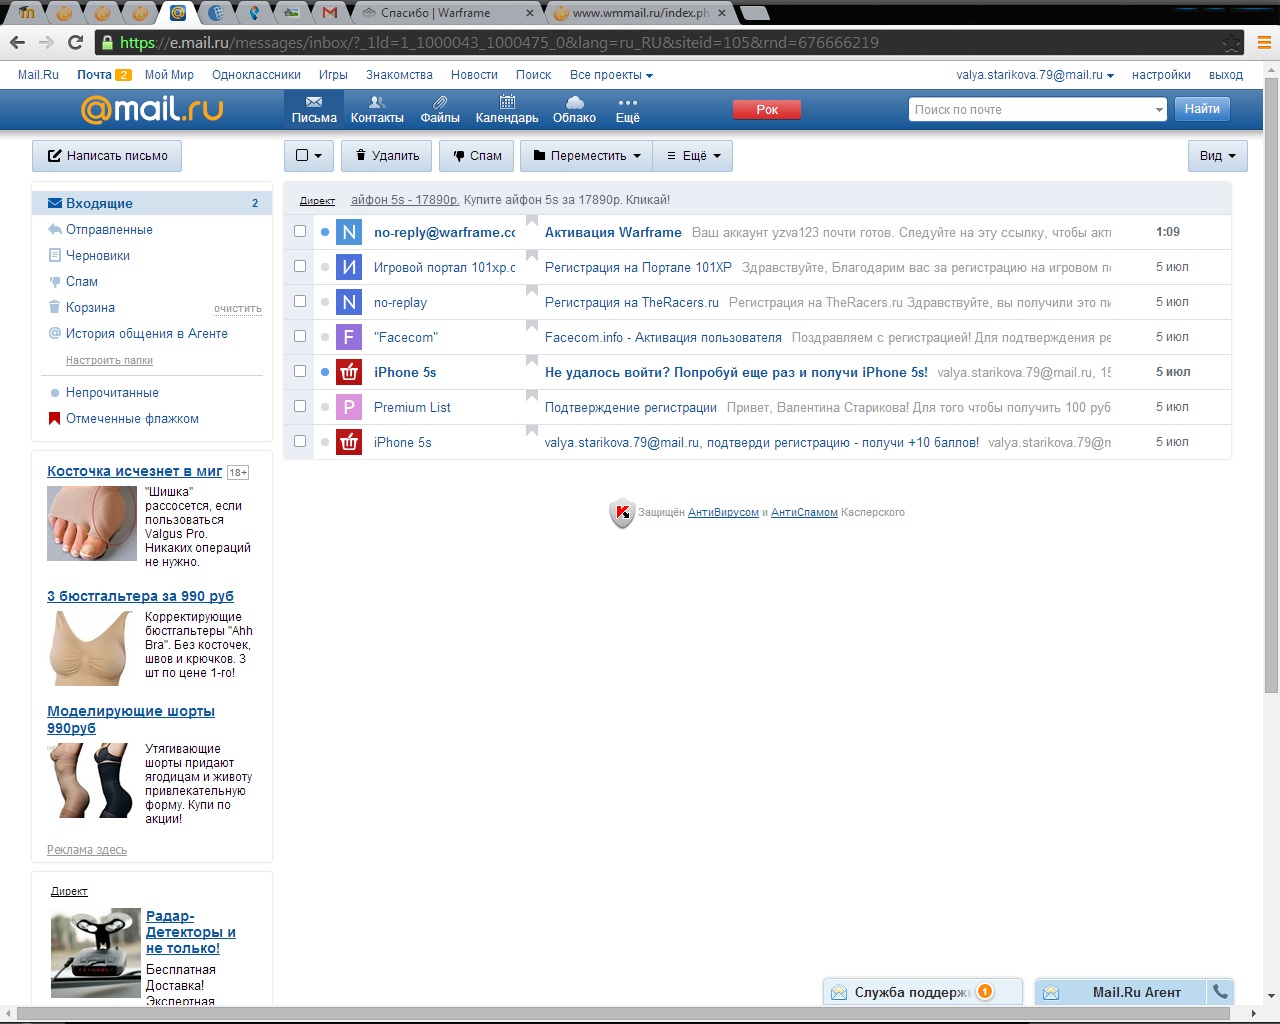The image size is (1280, 1024).
Task: Click the @mail.ru logo
Action: (151, 109)
